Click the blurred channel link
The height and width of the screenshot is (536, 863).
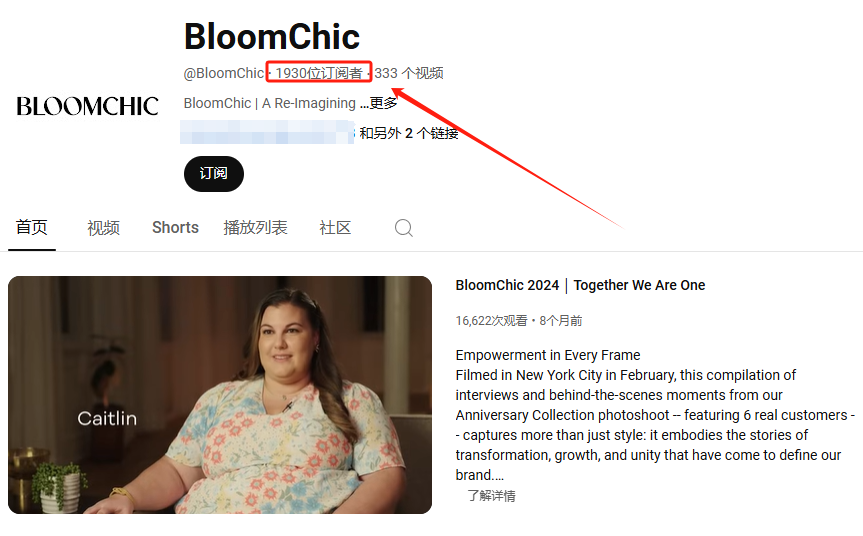tap(267, 132)
